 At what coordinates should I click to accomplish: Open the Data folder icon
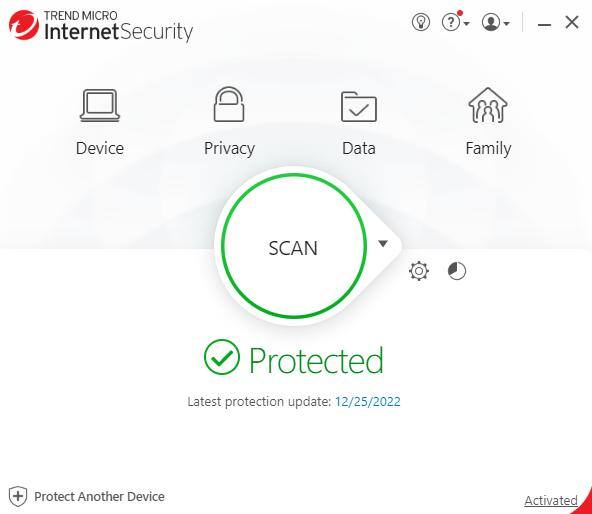tap(359, 107)
